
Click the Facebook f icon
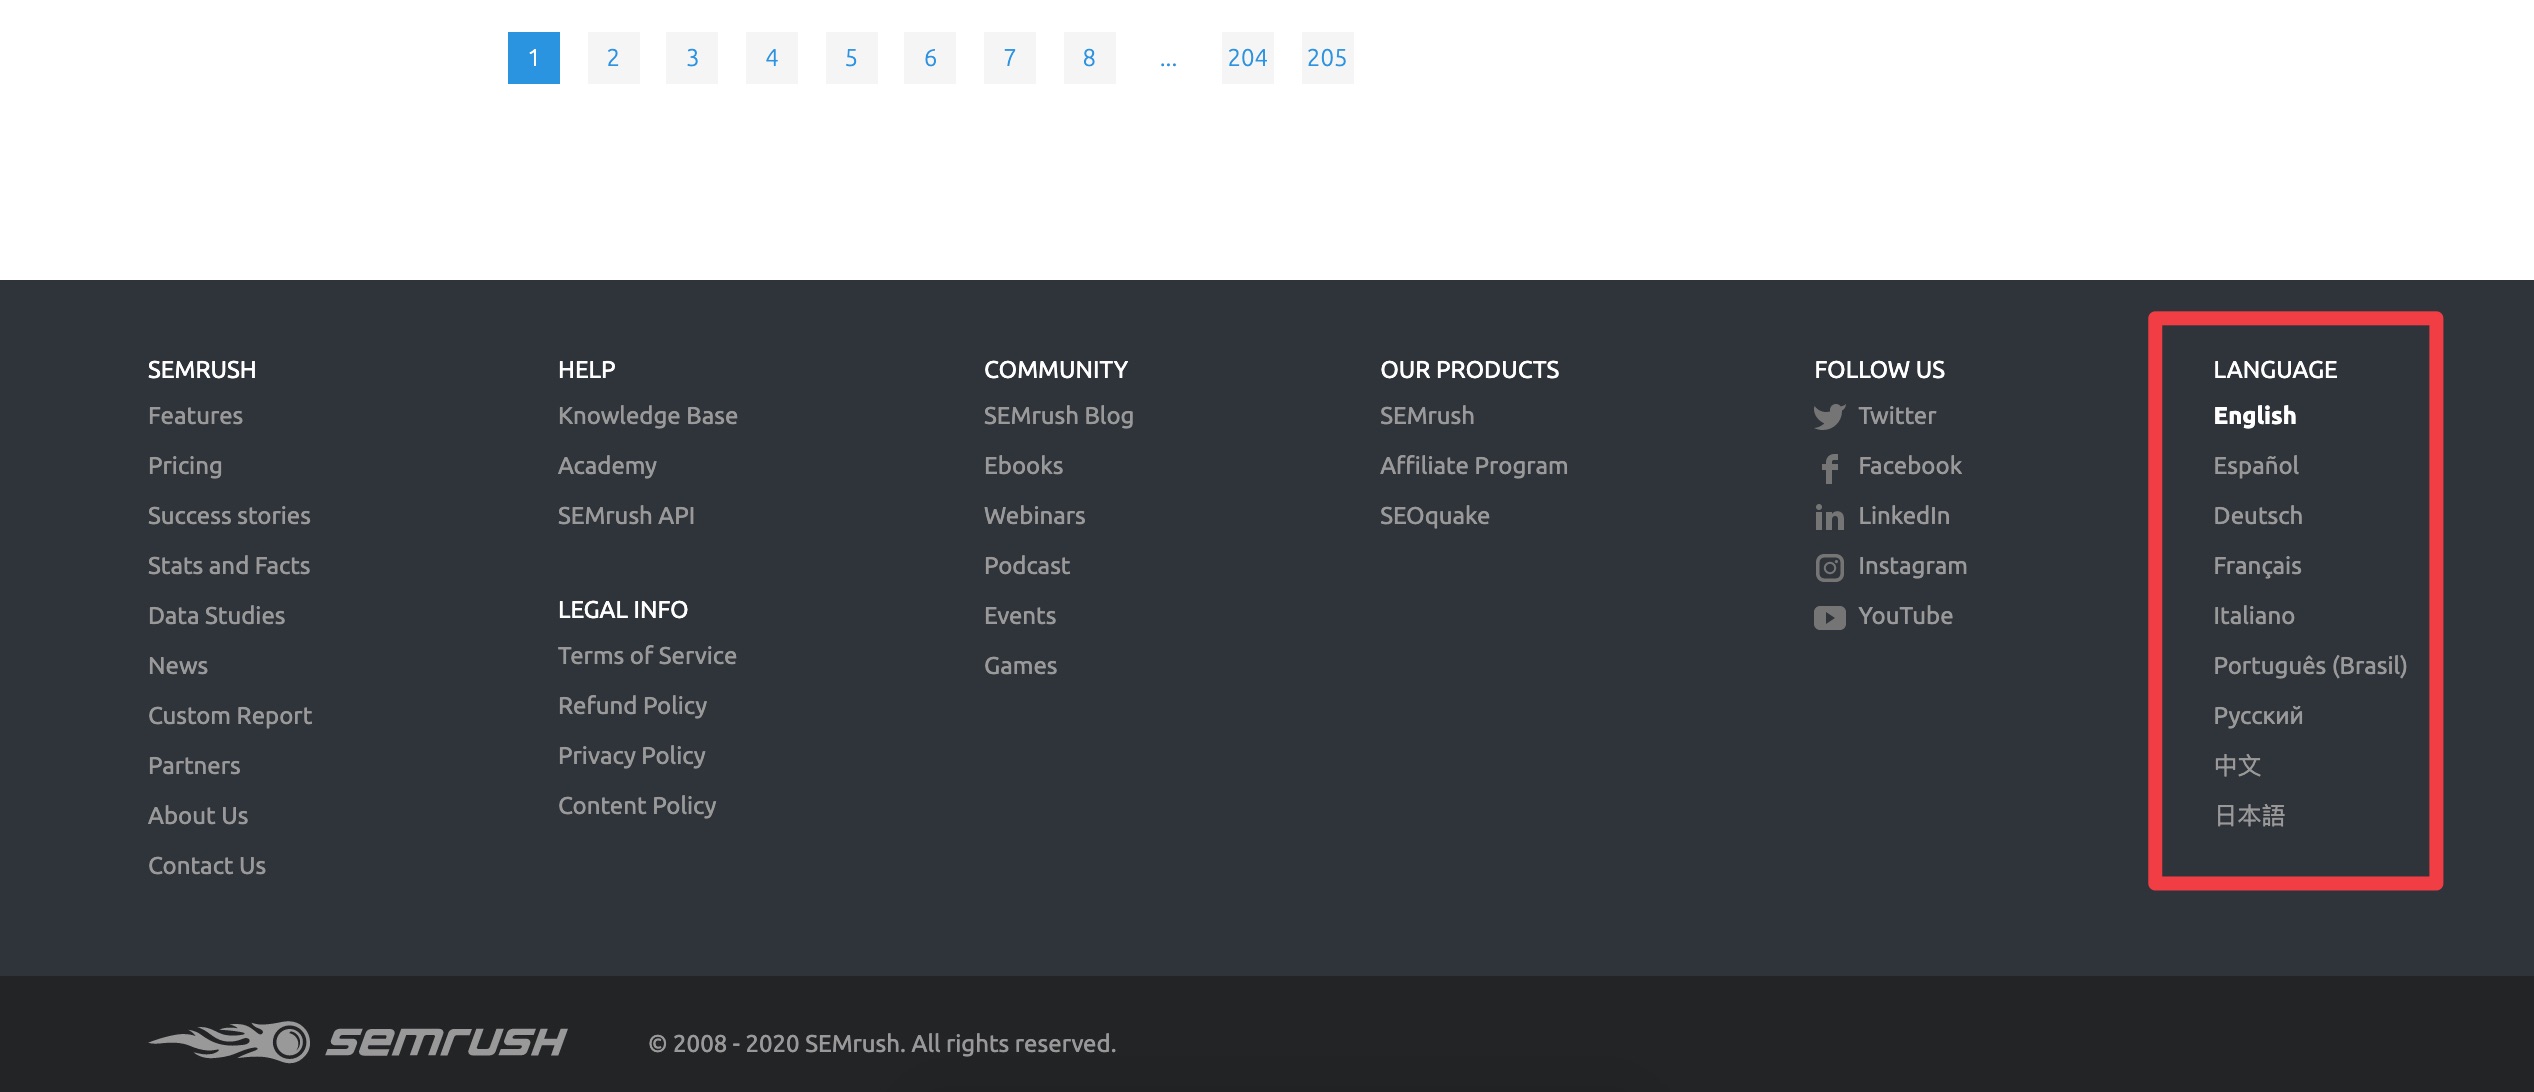1829,468
